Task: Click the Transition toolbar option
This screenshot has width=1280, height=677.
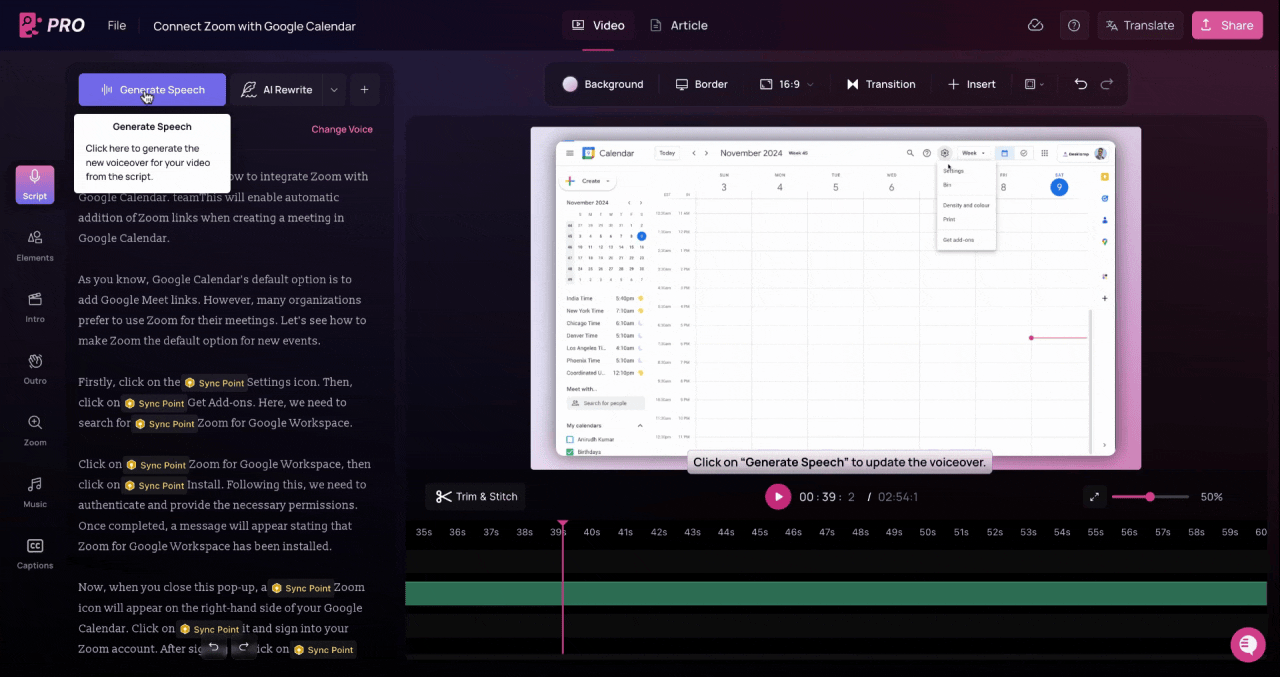Action: (880, 84)
